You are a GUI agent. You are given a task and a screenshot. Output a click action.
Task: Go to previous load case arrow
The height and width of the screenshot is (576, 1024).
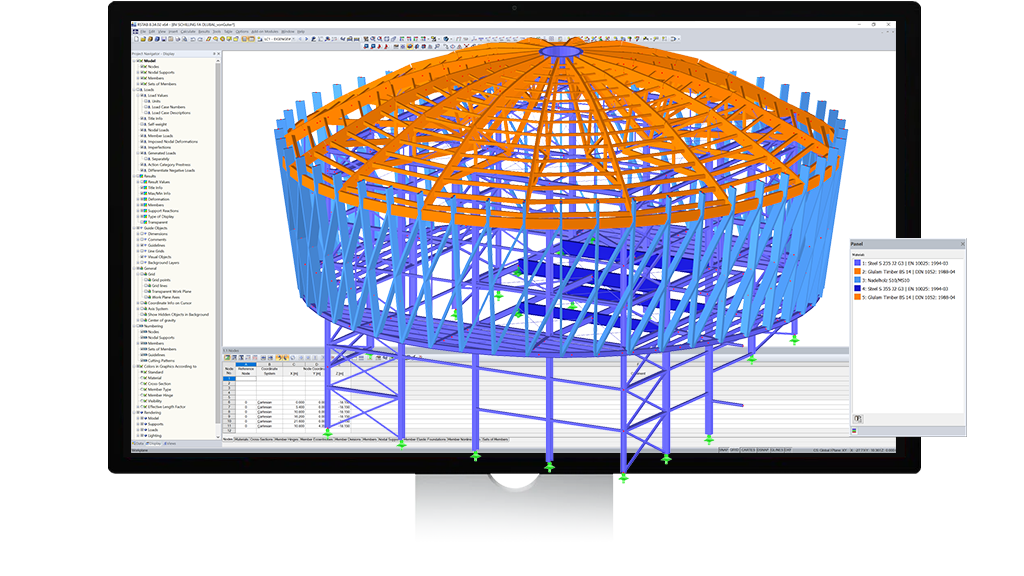(x=300, y=39)
